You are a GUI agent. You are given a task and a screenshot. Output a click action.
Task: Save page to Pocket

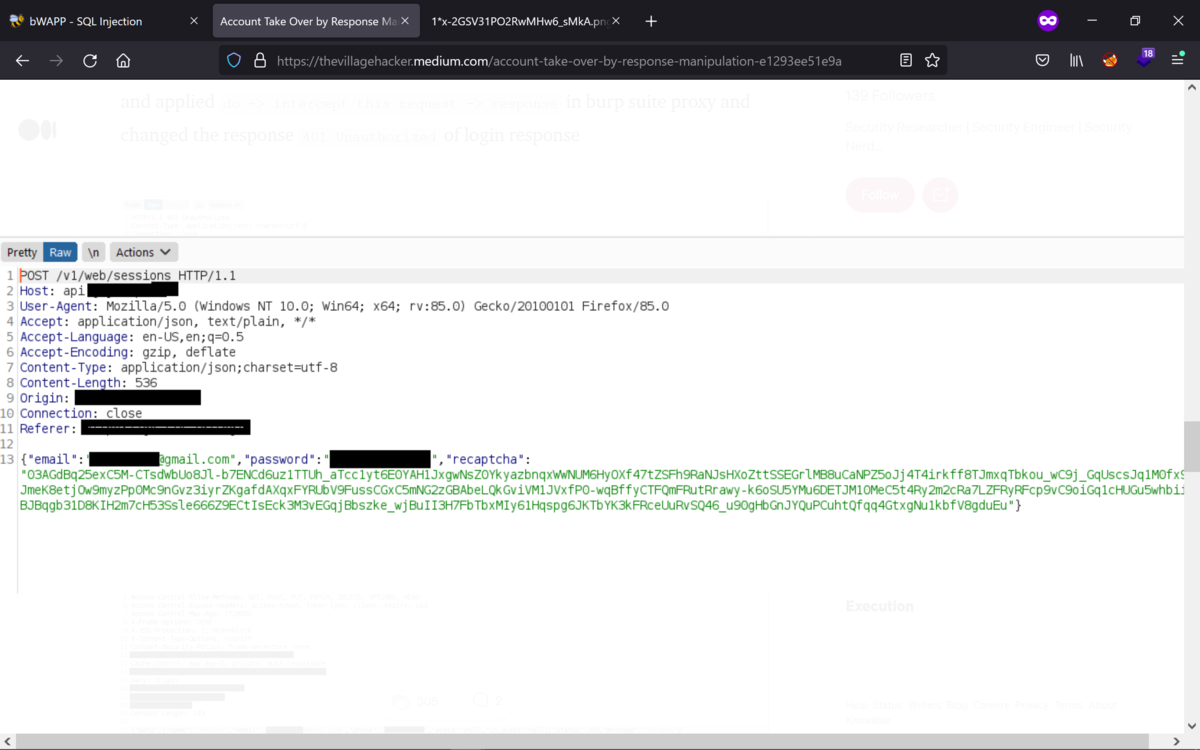point(1042,61)
